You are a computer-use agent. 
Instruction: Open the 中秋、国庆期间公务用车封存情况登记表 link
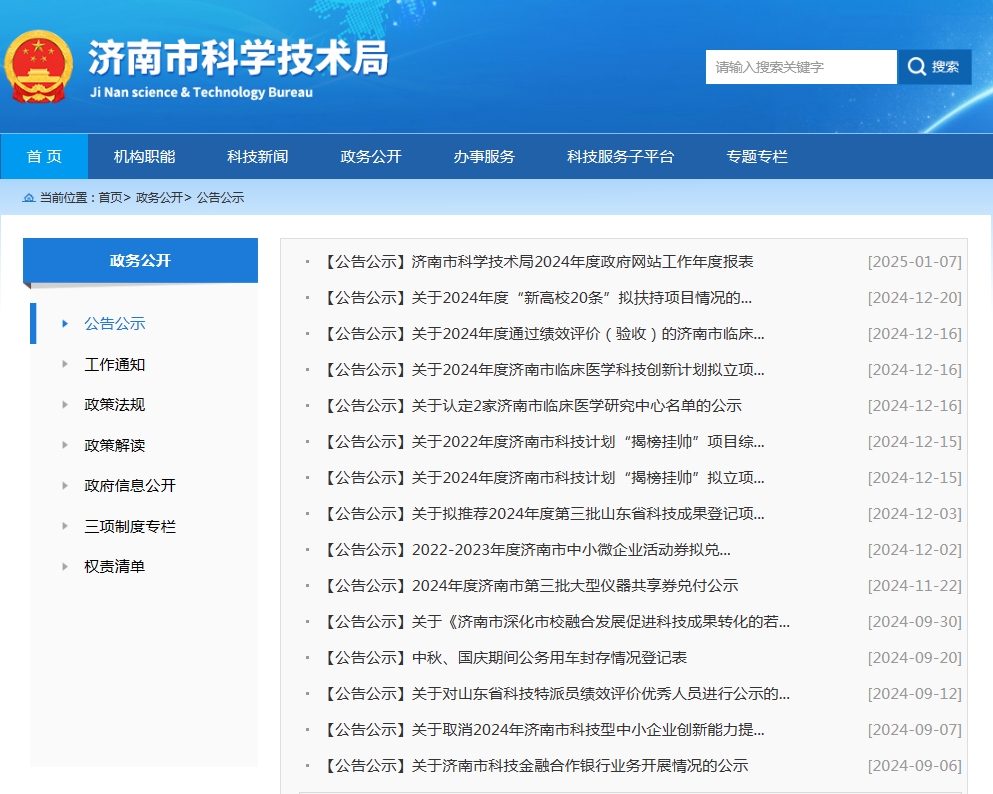tap(549, 658)
